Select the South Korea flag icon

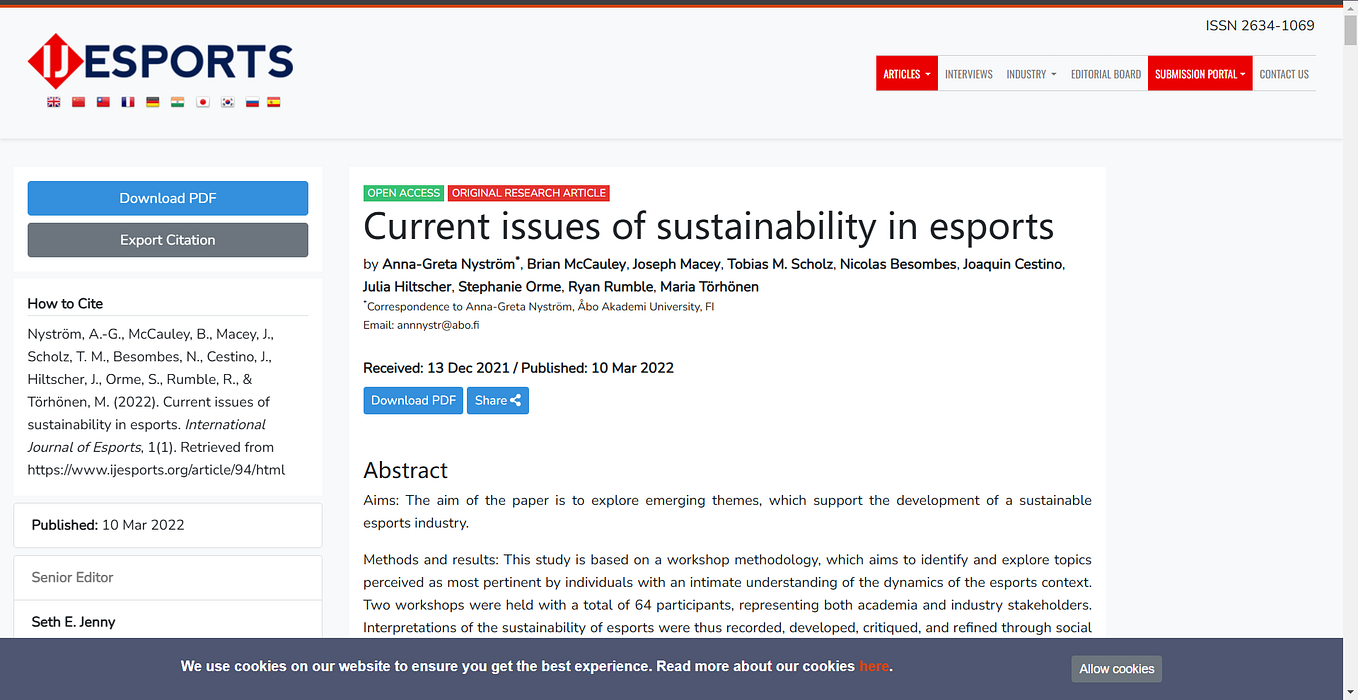(228, 102)
